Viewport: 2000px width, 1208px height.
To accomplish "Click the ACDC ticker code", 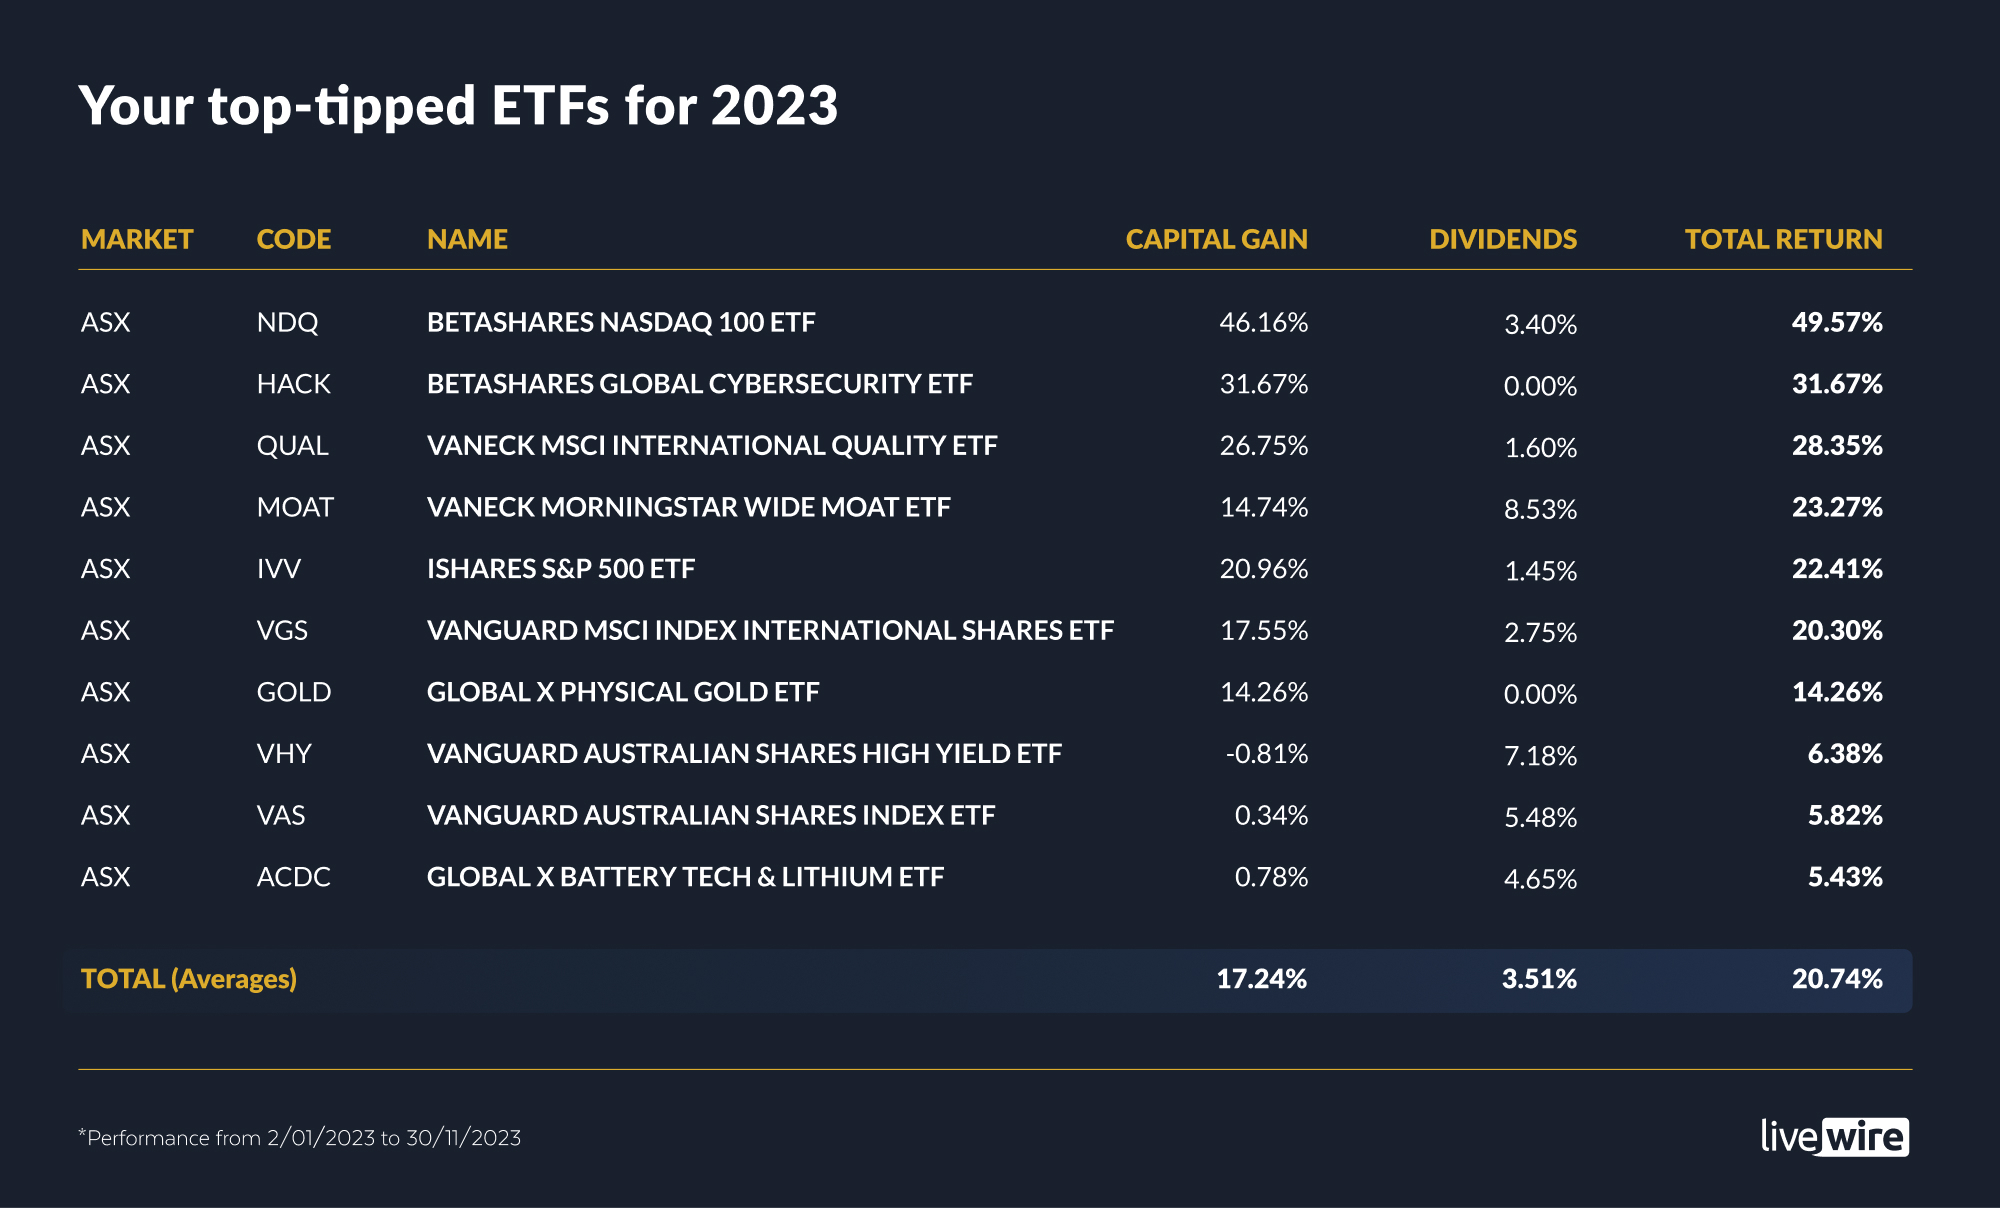I will coord(293,877).
